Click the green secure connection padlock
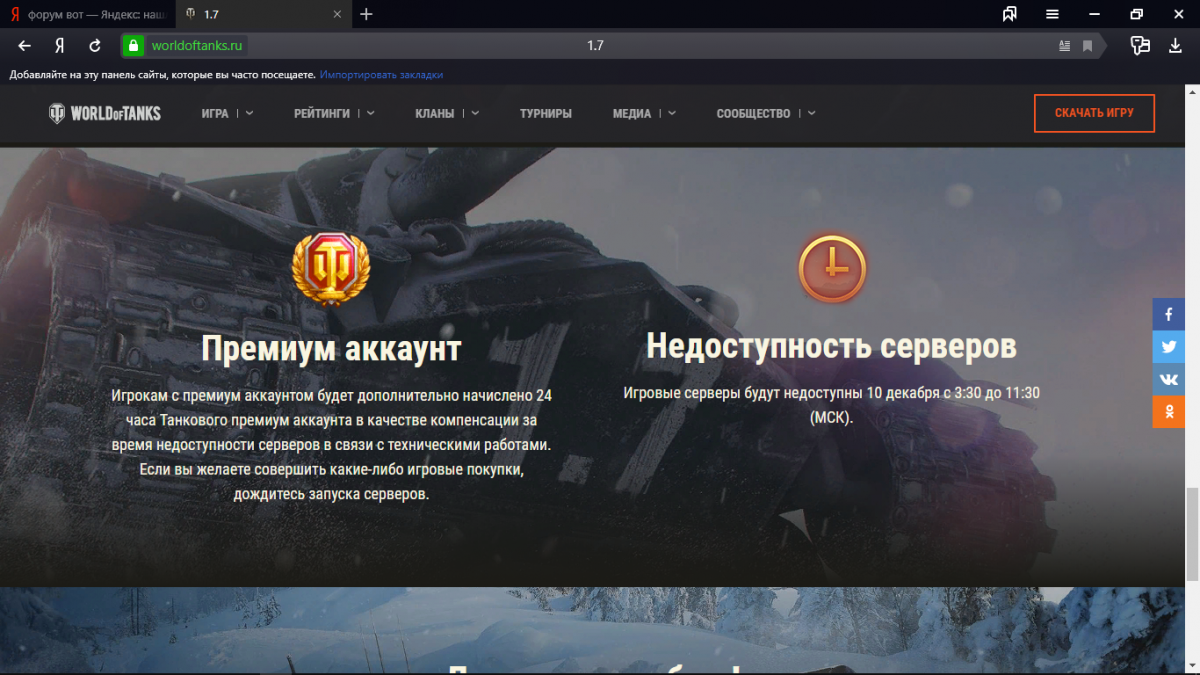 (133, 46)
